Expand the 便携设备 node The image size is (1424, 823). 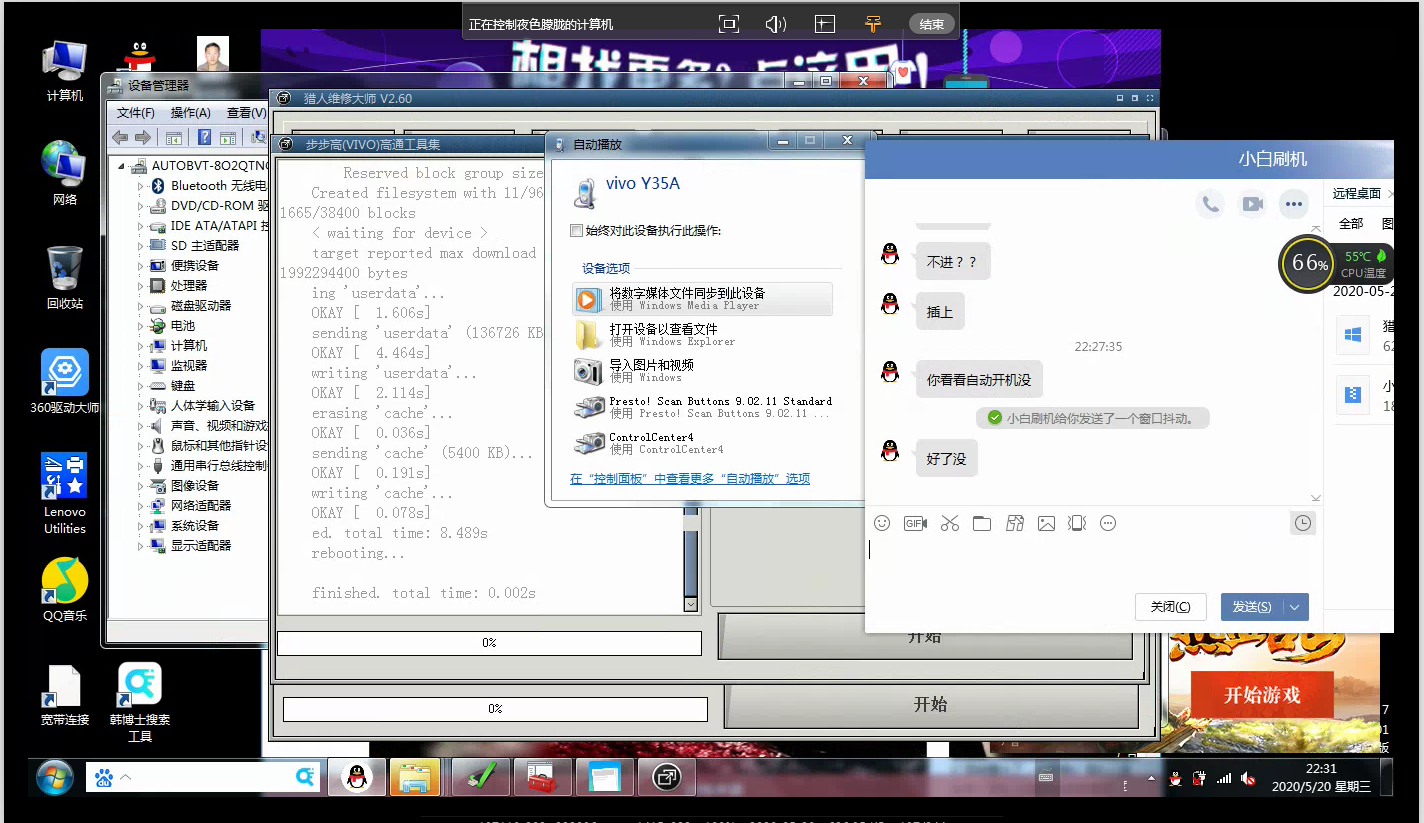coord(141,266)
